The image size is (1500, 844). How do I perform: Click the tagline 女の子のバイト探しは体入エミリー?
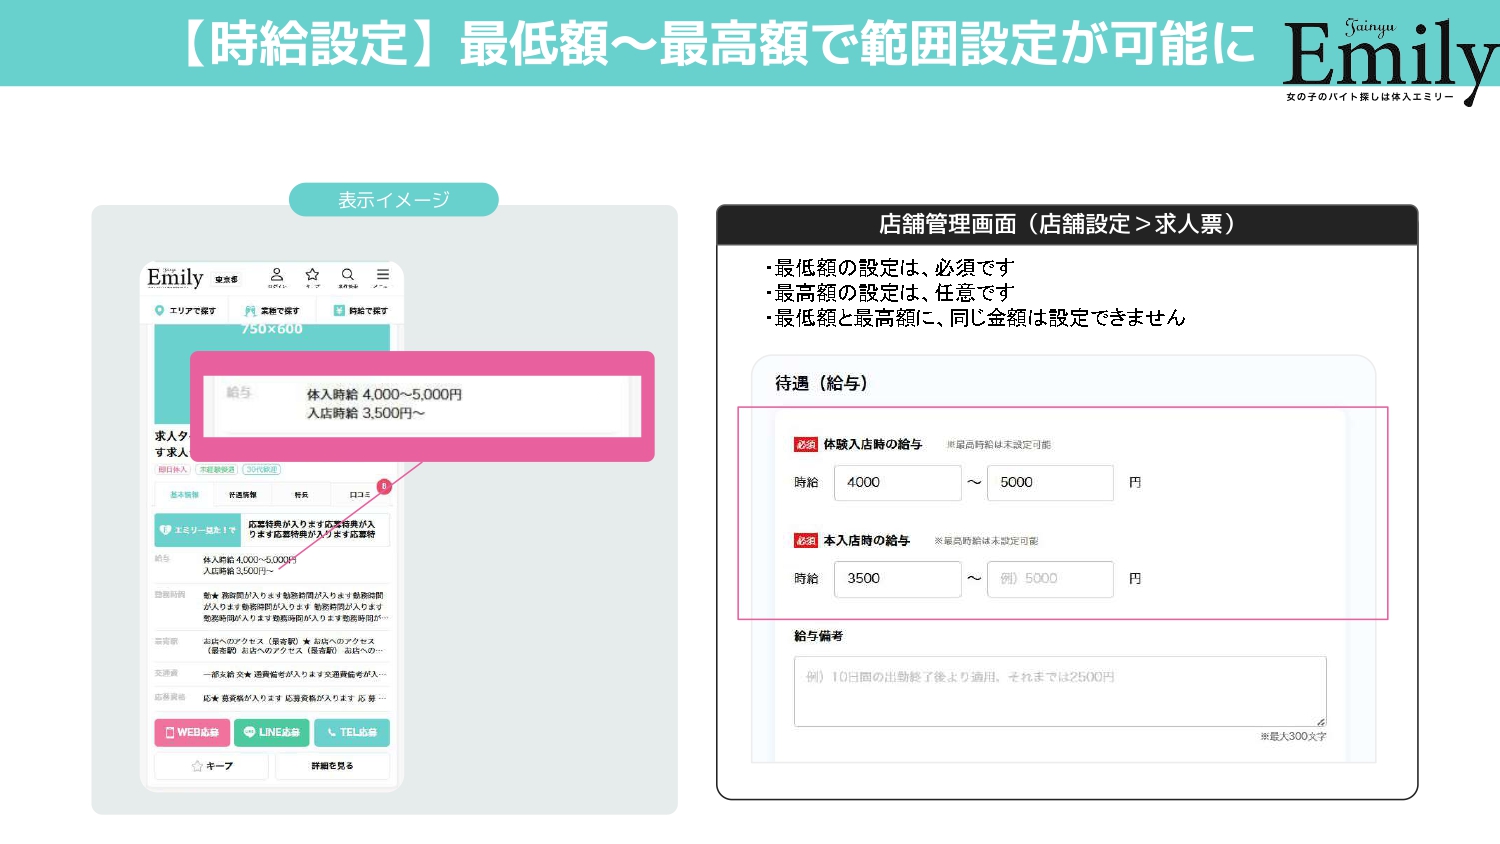pyautogui.click(x=1370, y=96)
